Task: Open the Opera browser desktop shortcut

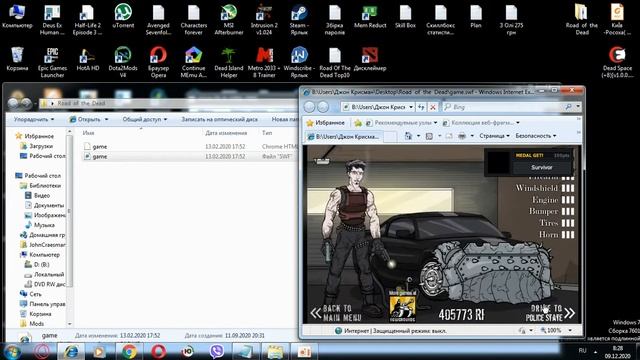Action: coord(158,62)
